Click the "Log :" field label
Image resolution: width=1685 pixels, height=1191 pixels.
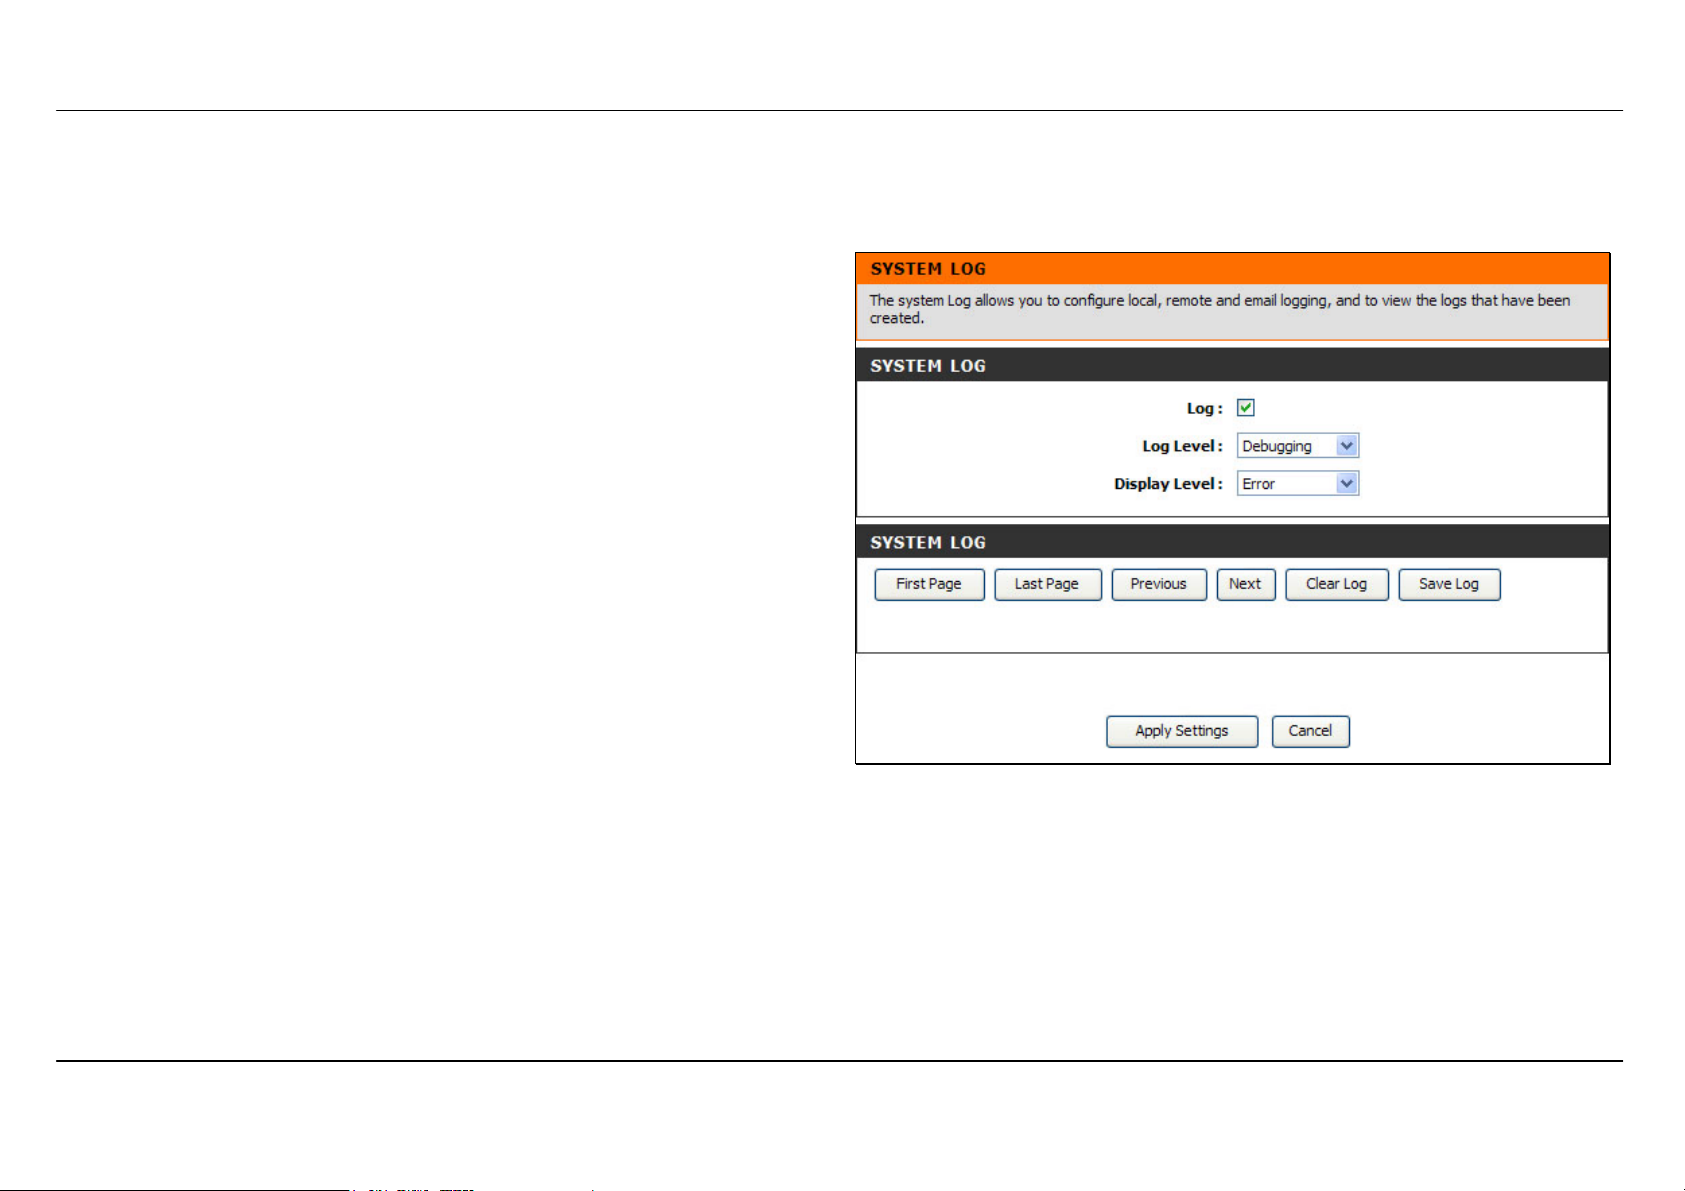[x=1204, y=408]
